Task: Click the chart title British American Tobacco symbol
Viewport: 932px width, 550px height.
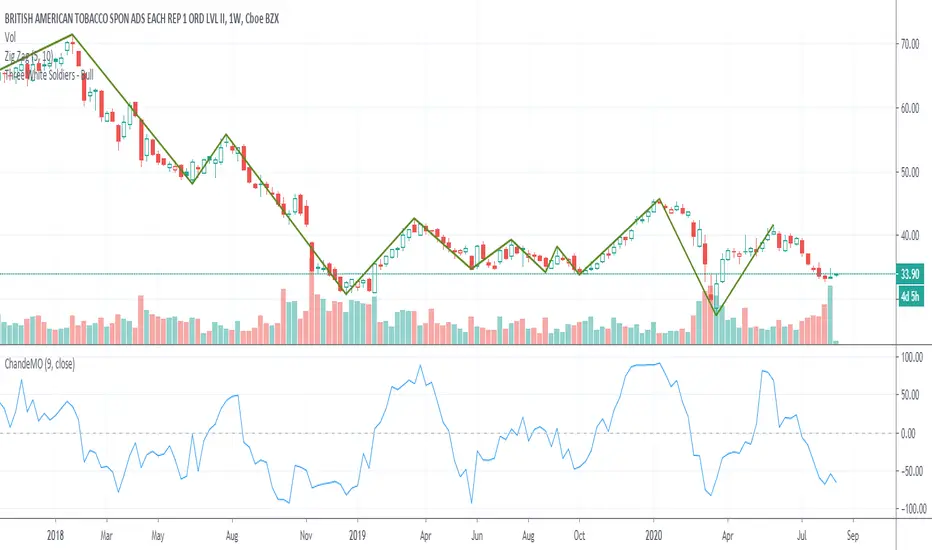Action: (141, 19)
